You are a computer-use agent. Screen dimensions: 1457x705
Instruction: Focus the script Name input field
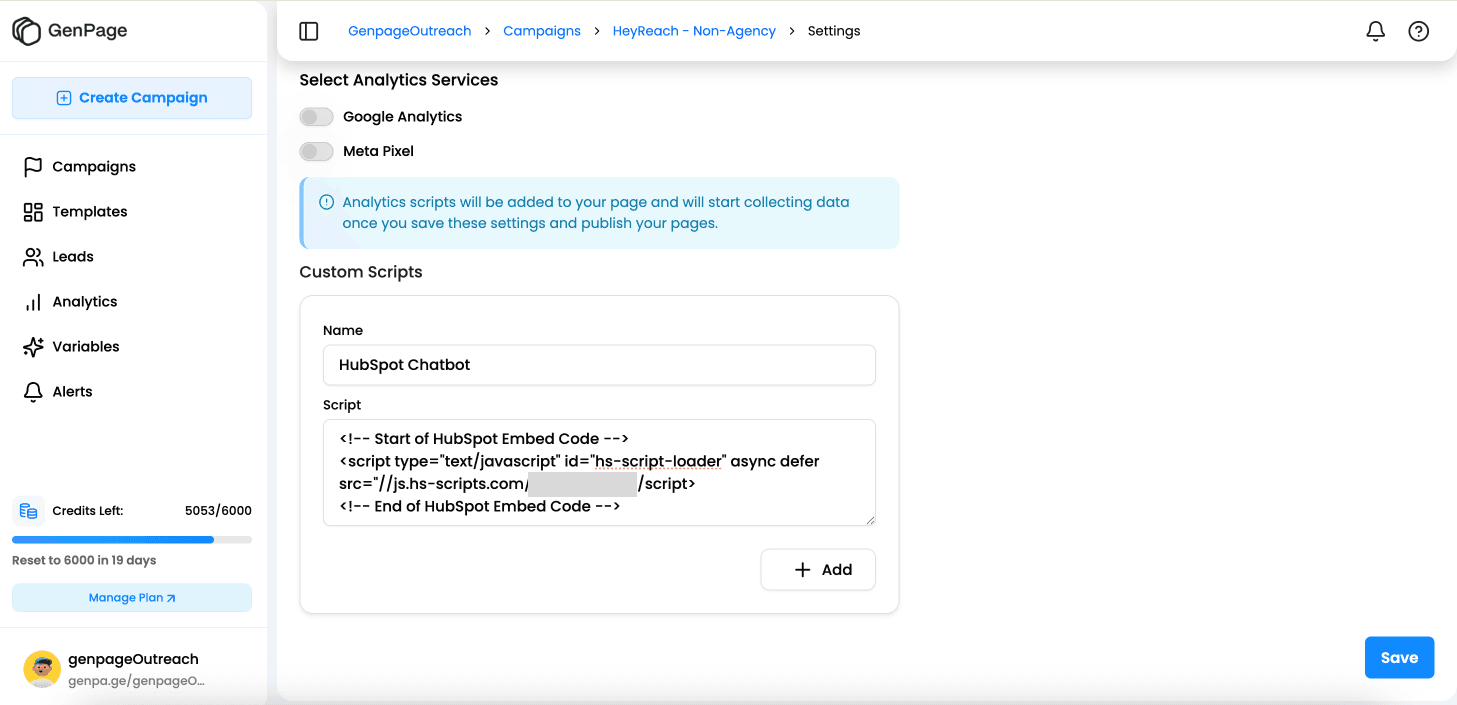pyautogui.click(x=599, y=365)
